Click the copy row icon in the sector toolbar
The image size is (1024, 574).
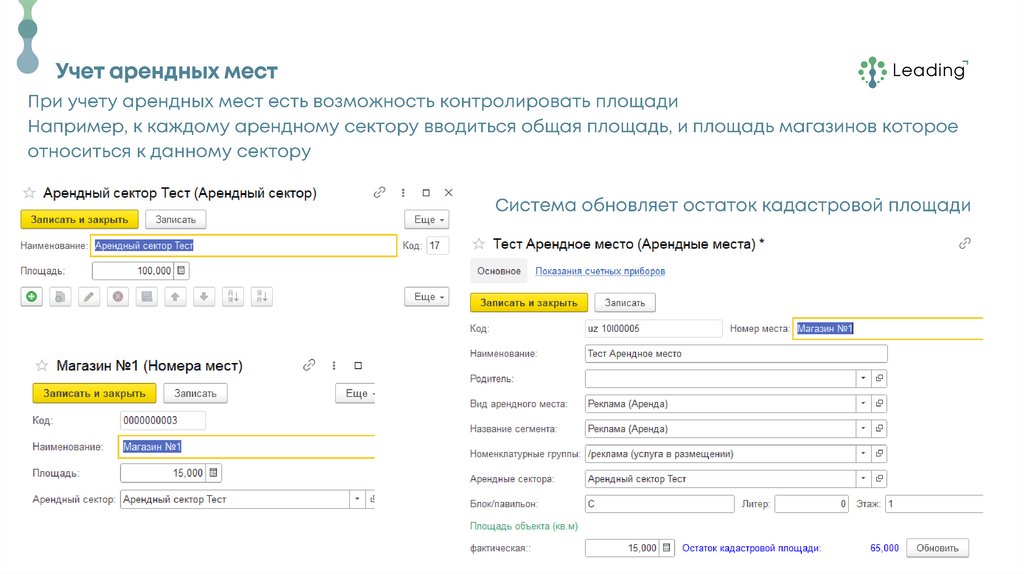pyautogui.click(x=60, y=296)
